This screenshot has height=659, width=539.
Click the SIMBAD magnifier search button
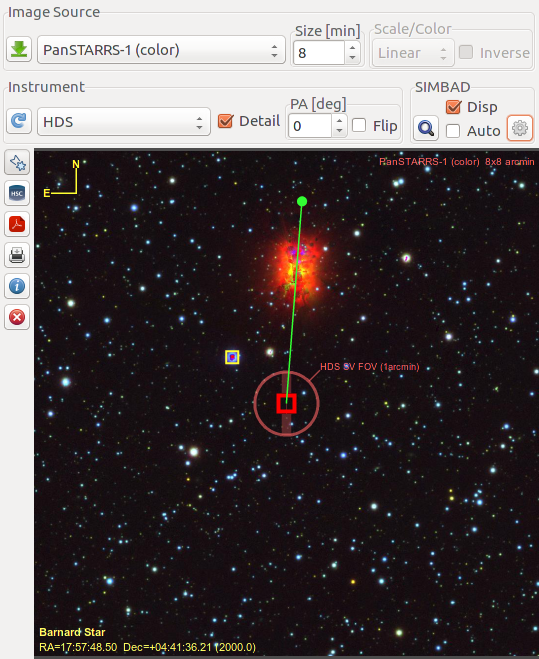pos(426,128)
